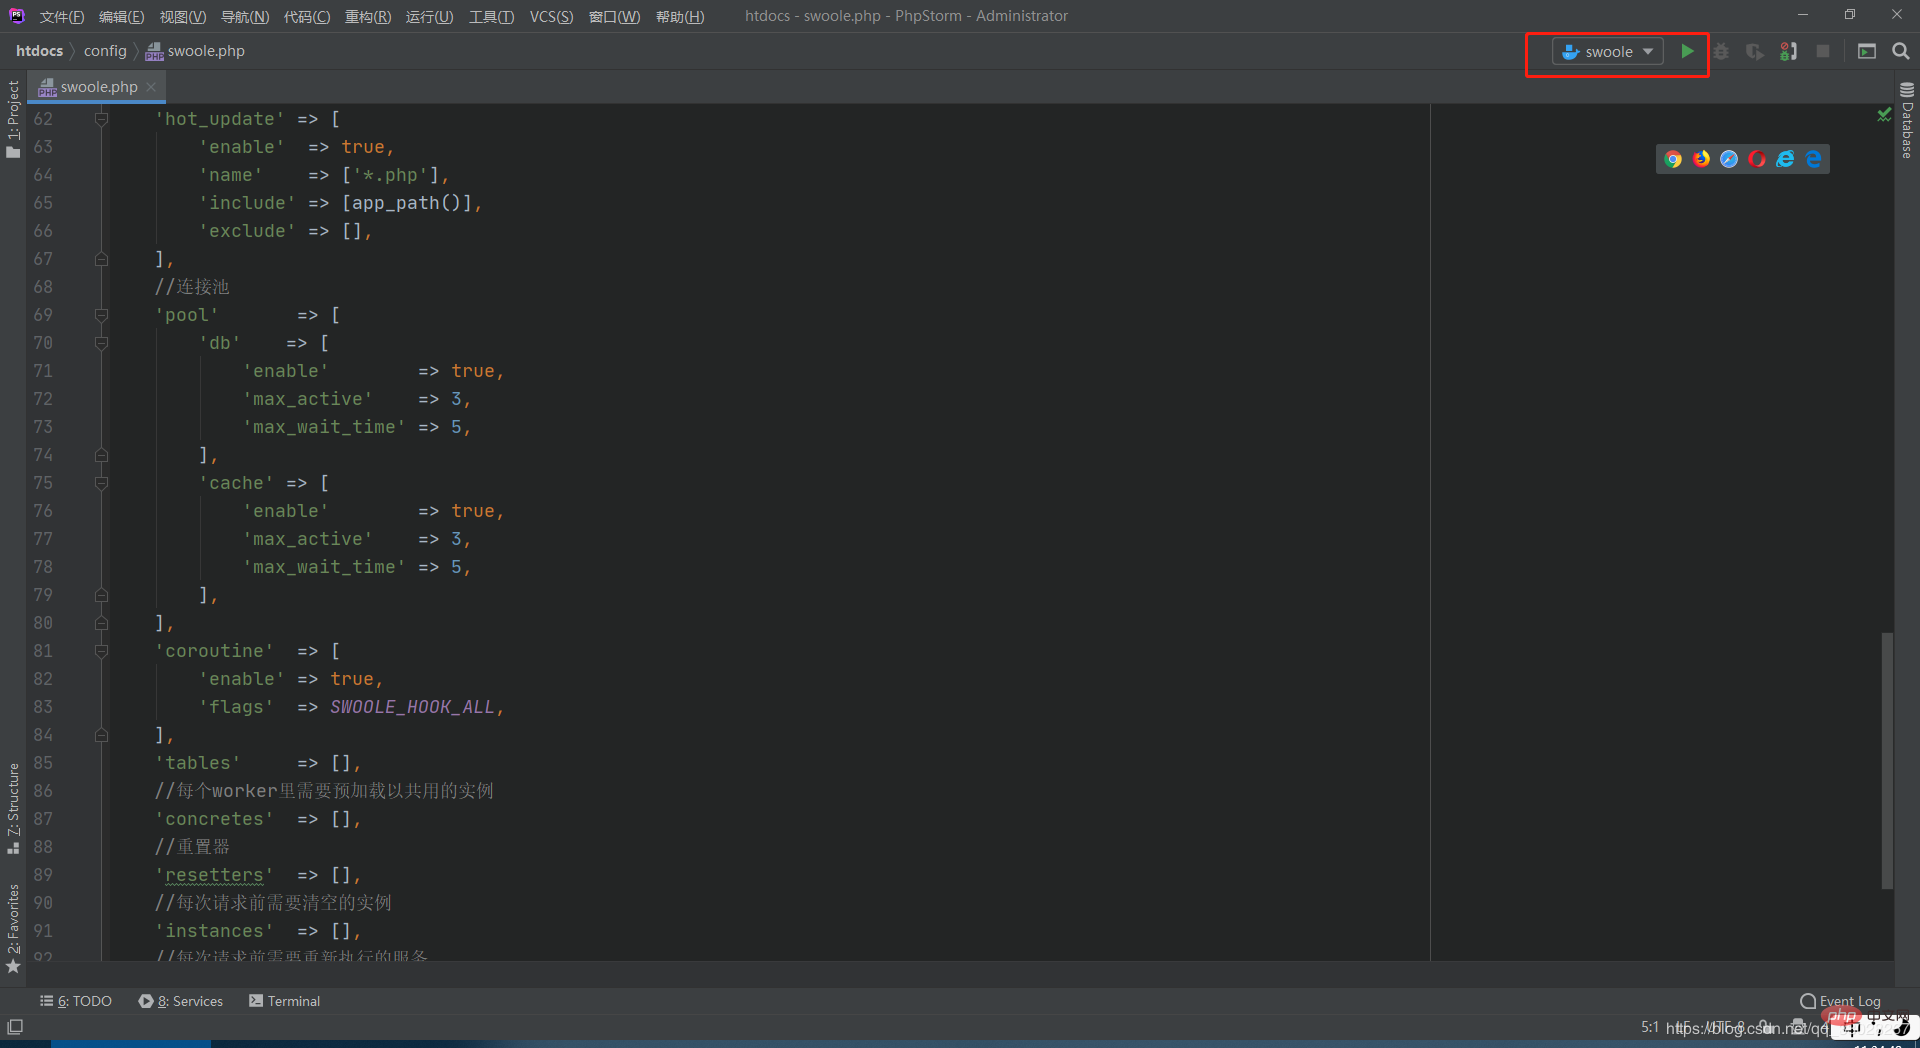Screen dimensions: 1920x1048
Task: Open preview in Chrome browser icon
Action: click(1673, 159)
